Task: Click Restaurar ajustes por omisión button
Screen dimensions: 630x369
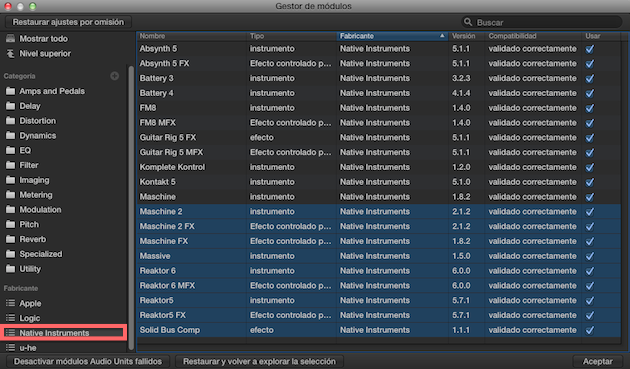Action: click(x=68, y=22)
